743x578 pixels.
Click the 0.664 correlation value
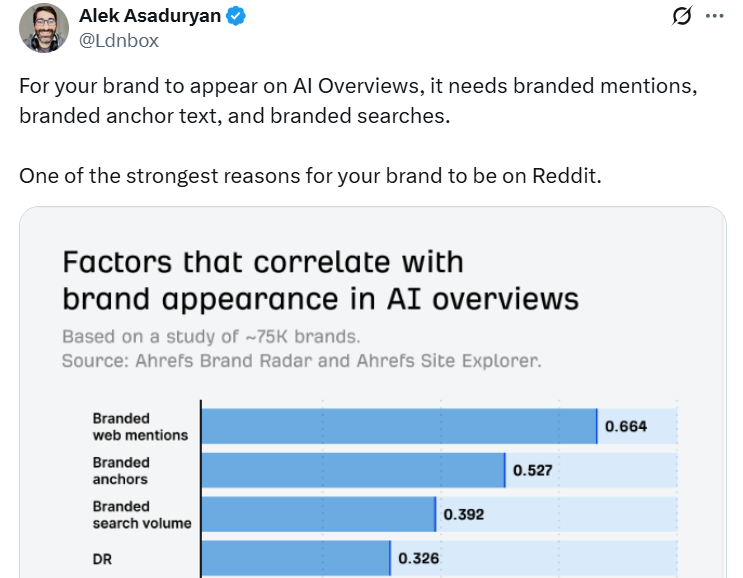(626, 426)
